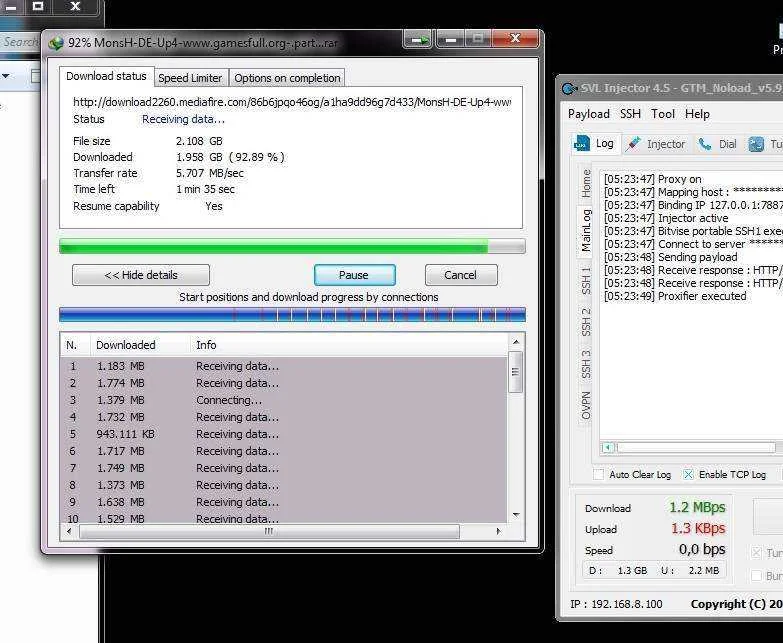Click the log panel horizontal scrollbar track
This screenshot has width=783, height=643.
click(697, 447)
